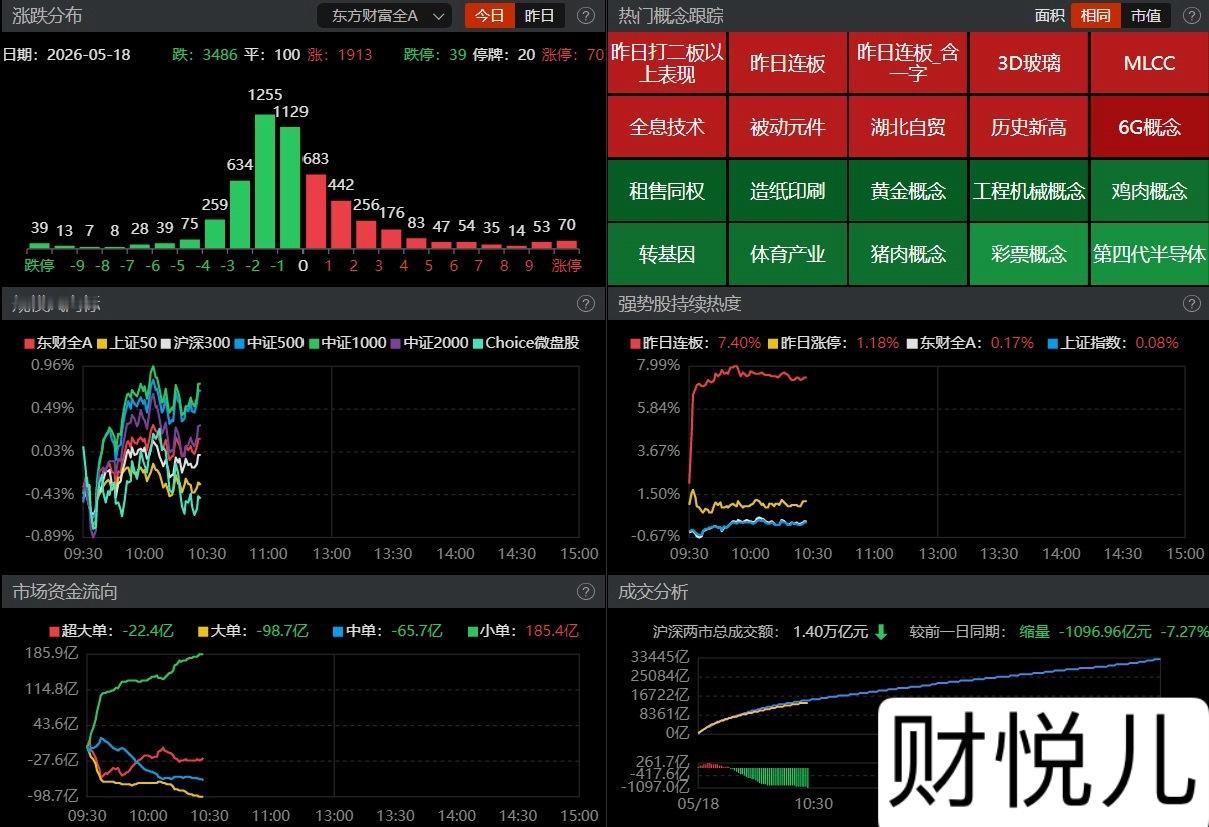Select the 1.40万亿元 turnover value

pos(830,631)
